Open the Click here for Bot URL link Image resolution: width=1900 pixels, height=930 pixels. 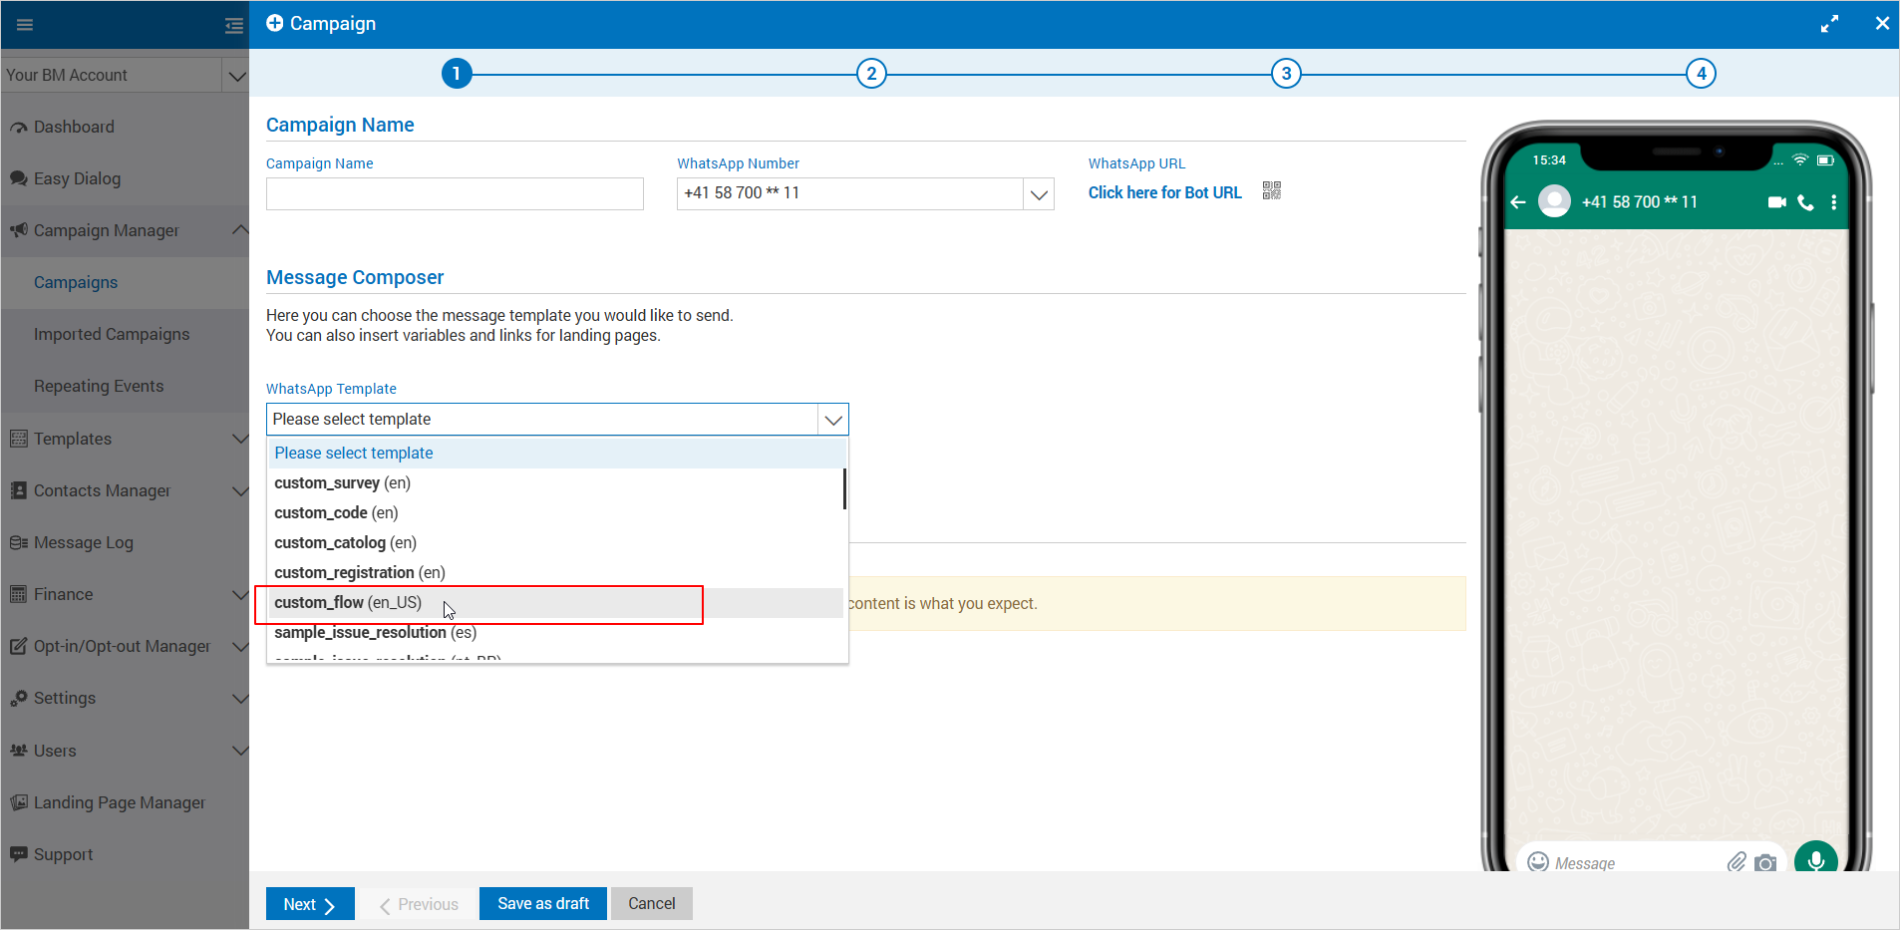(x=1165, y=193)
